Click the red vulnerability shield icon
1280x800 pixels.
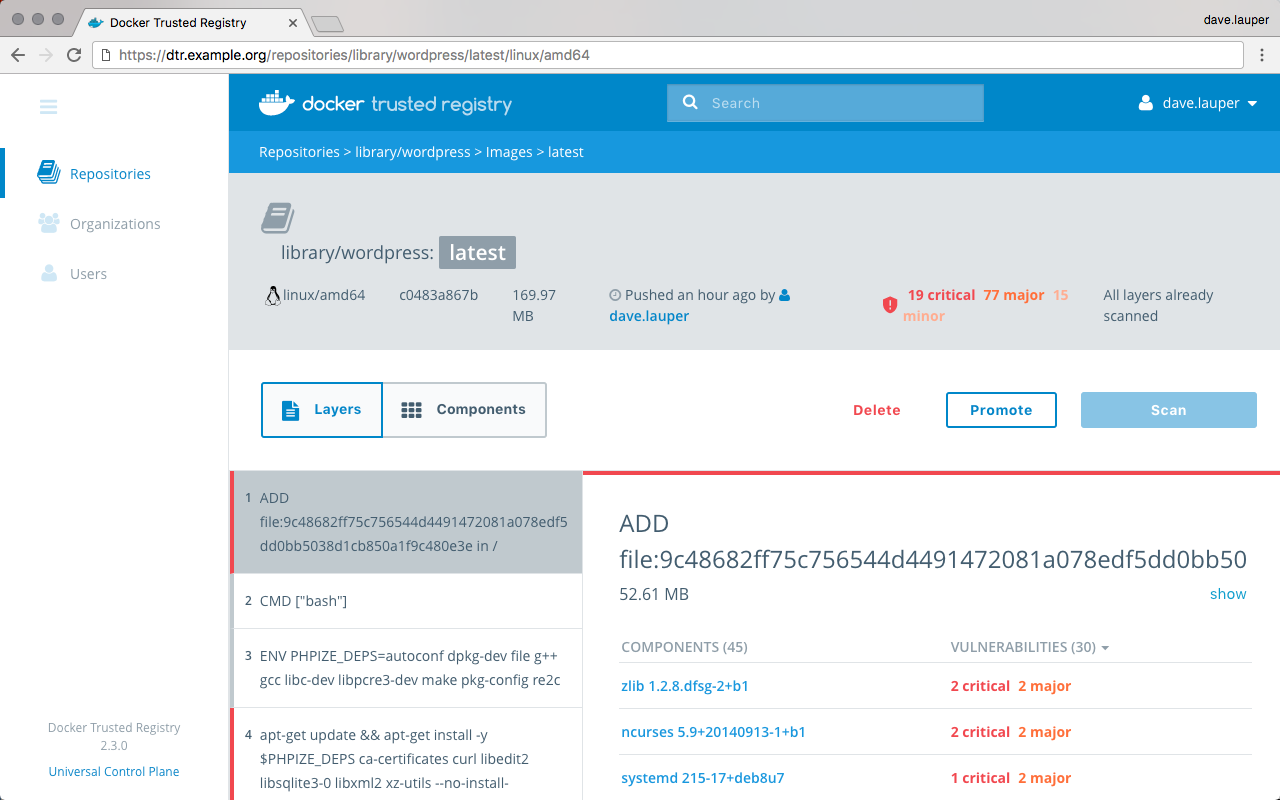[890, 305]
